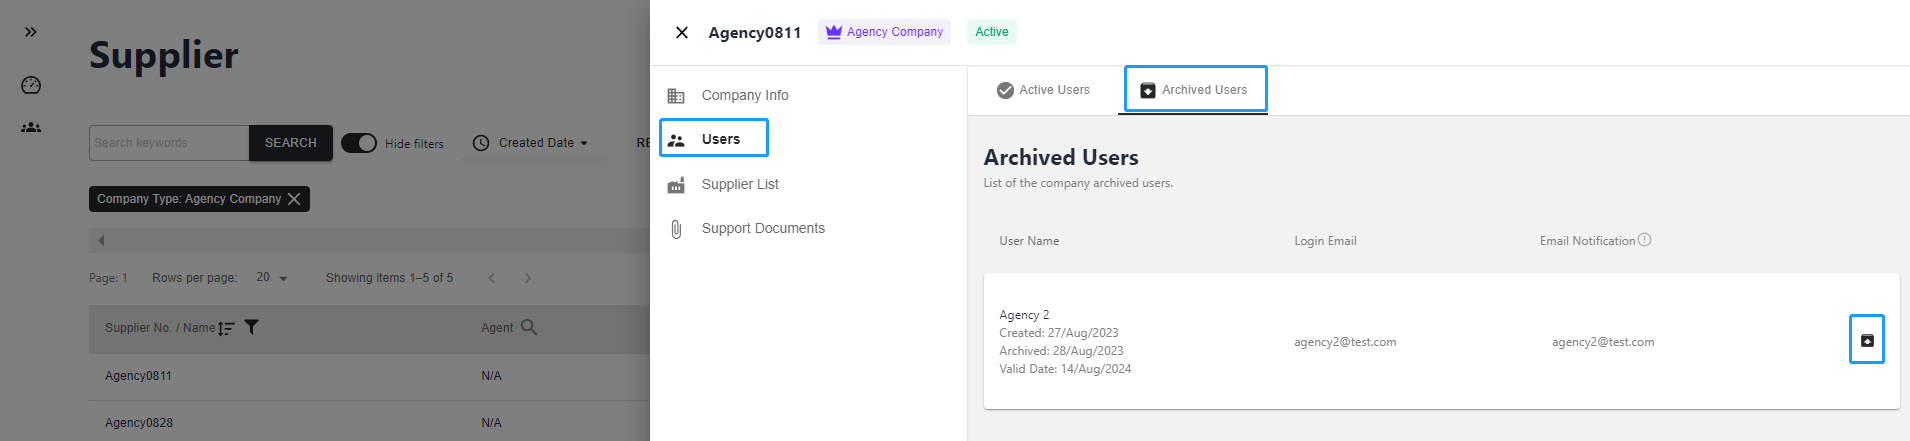This screenshot has height=441, width=1910.
Task: Switch to the Active Users tab
Action: tap(1043, 90)
